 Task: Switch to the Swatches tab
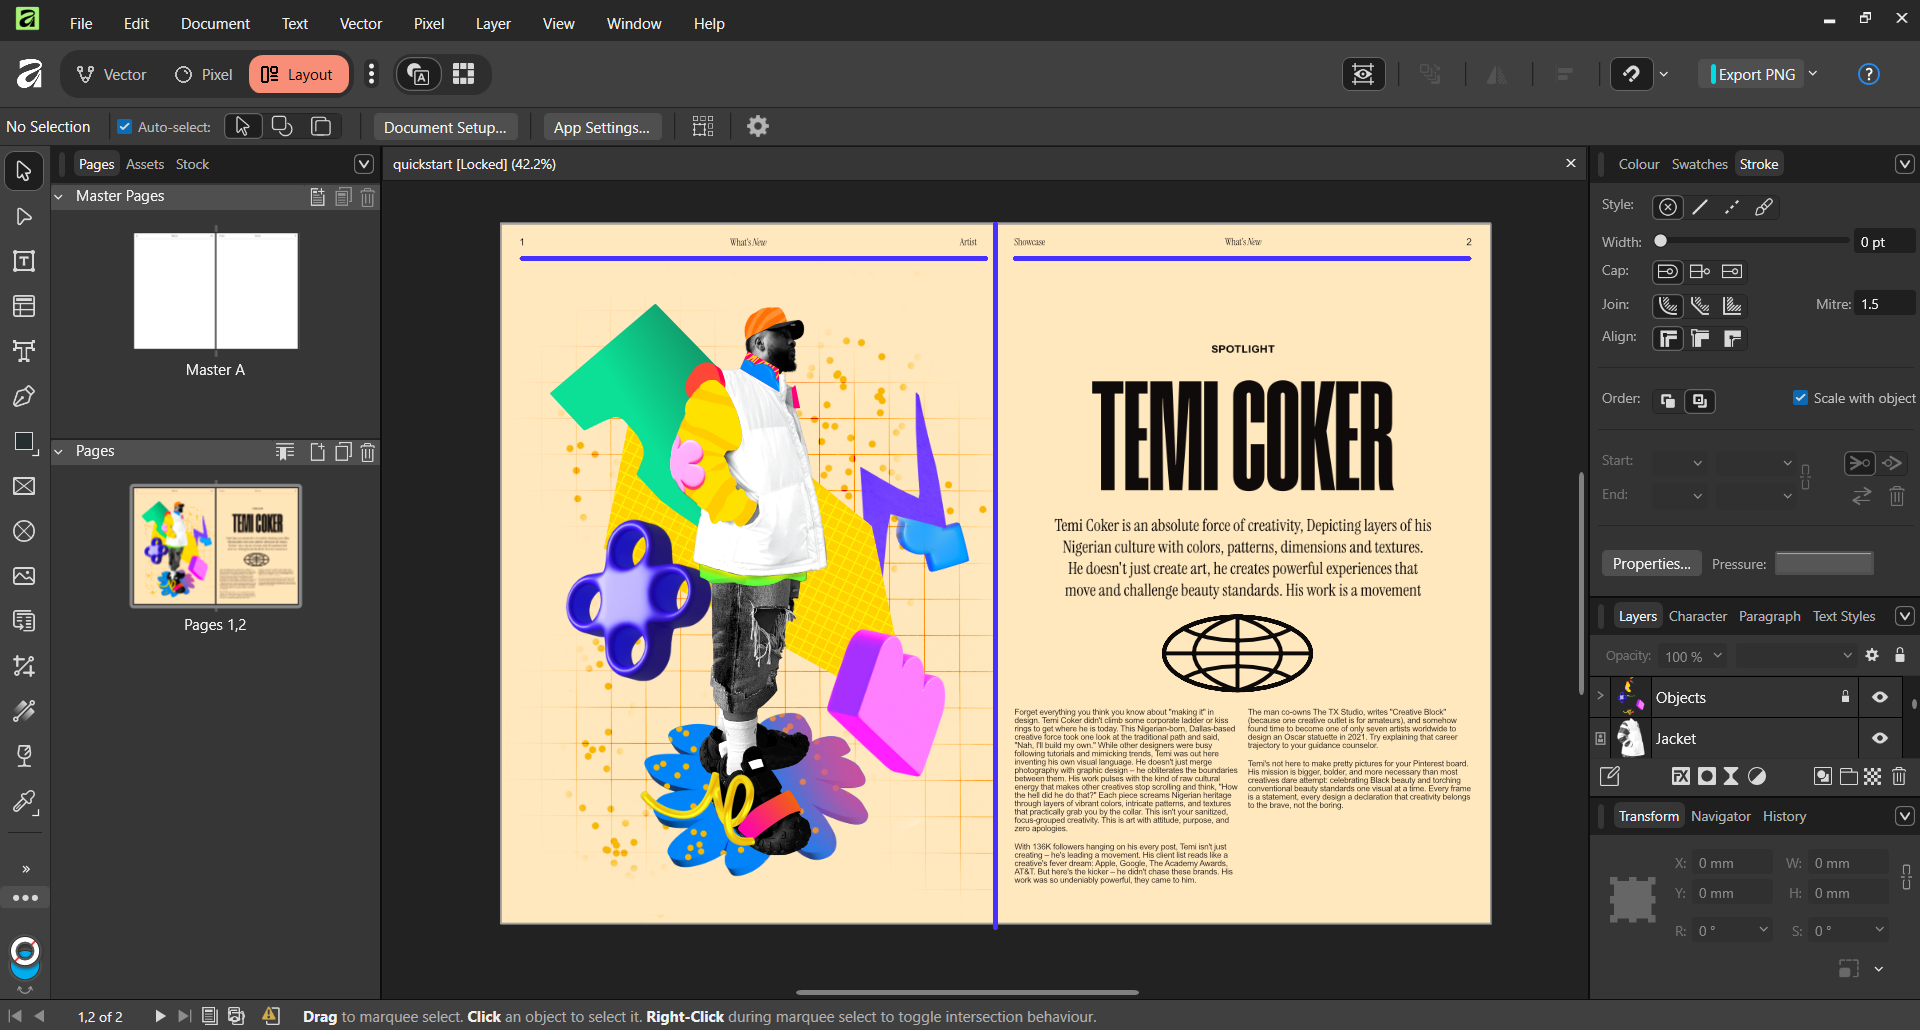(x=1699, y=164)
